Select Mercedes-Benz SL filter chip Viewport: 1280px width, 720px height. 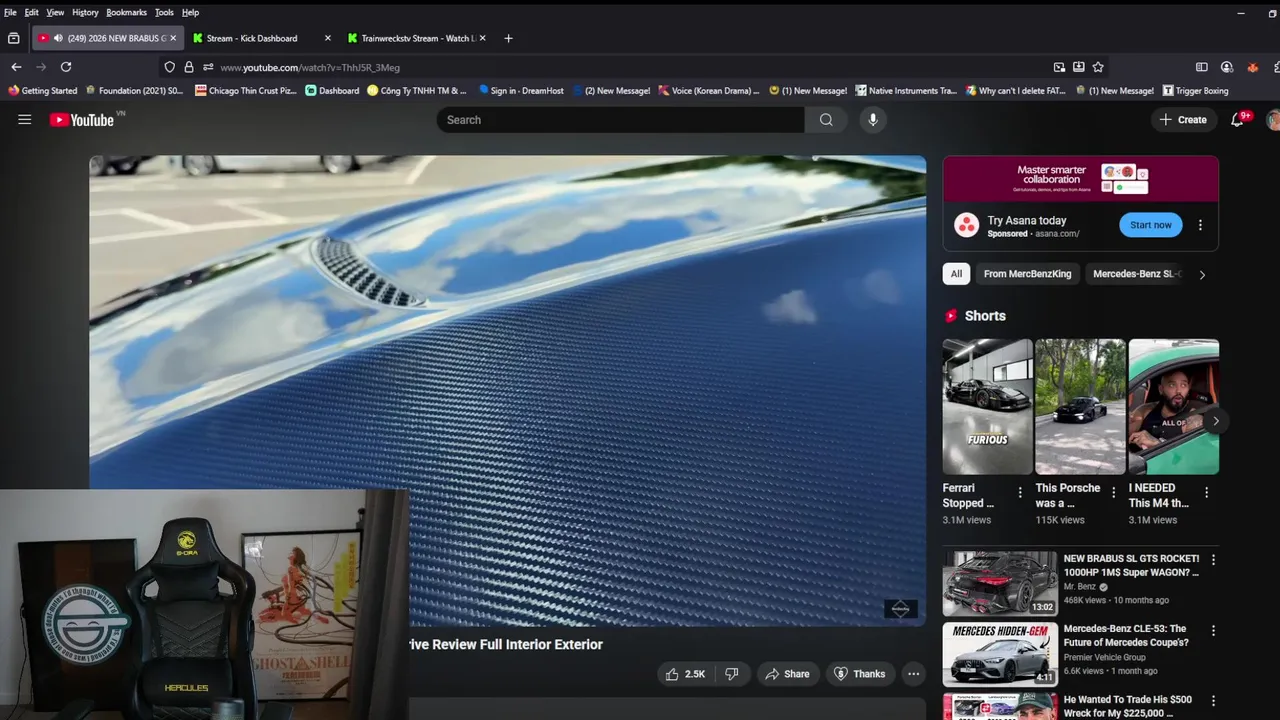[x=1136, y=274]
